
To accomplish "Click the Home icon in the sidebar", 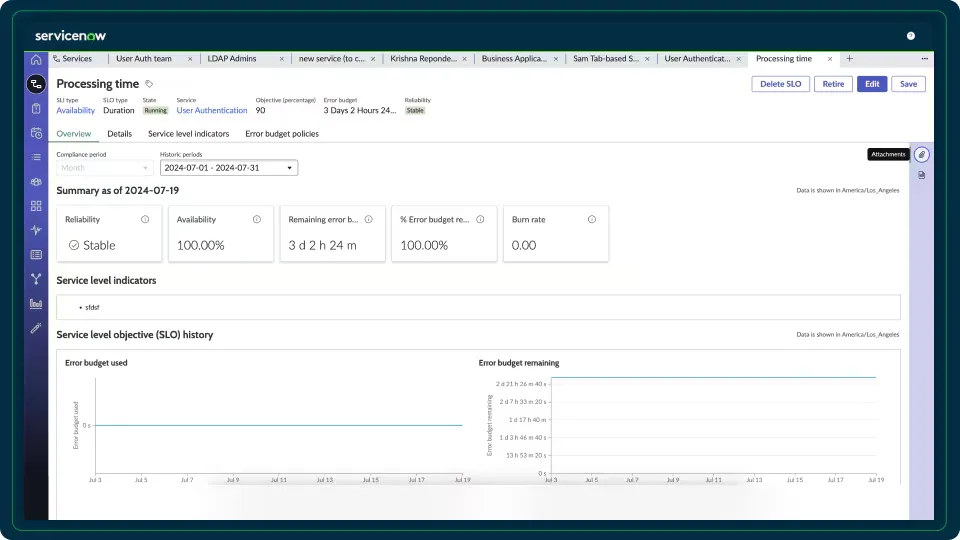I will pyautogui.click(x=36, y=59).
